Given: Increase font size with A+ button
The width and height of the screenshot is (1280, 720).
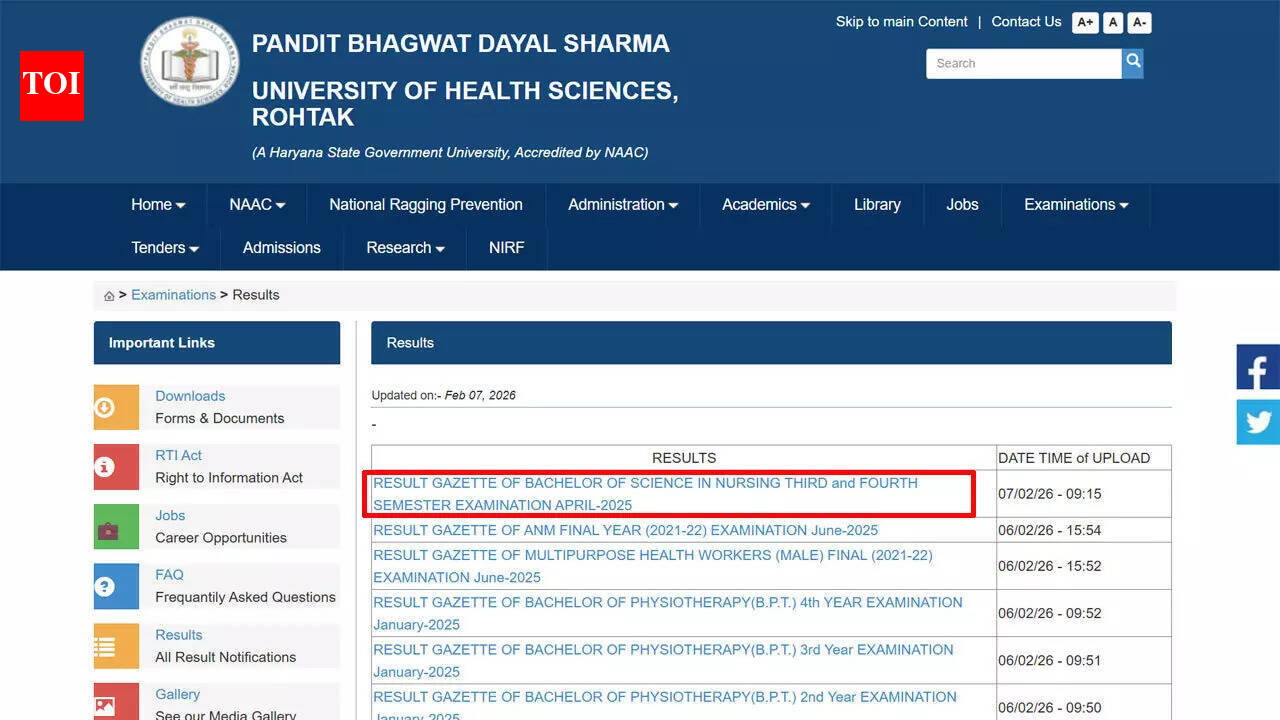Looking at the screenshot, I should pos(1085,23).
